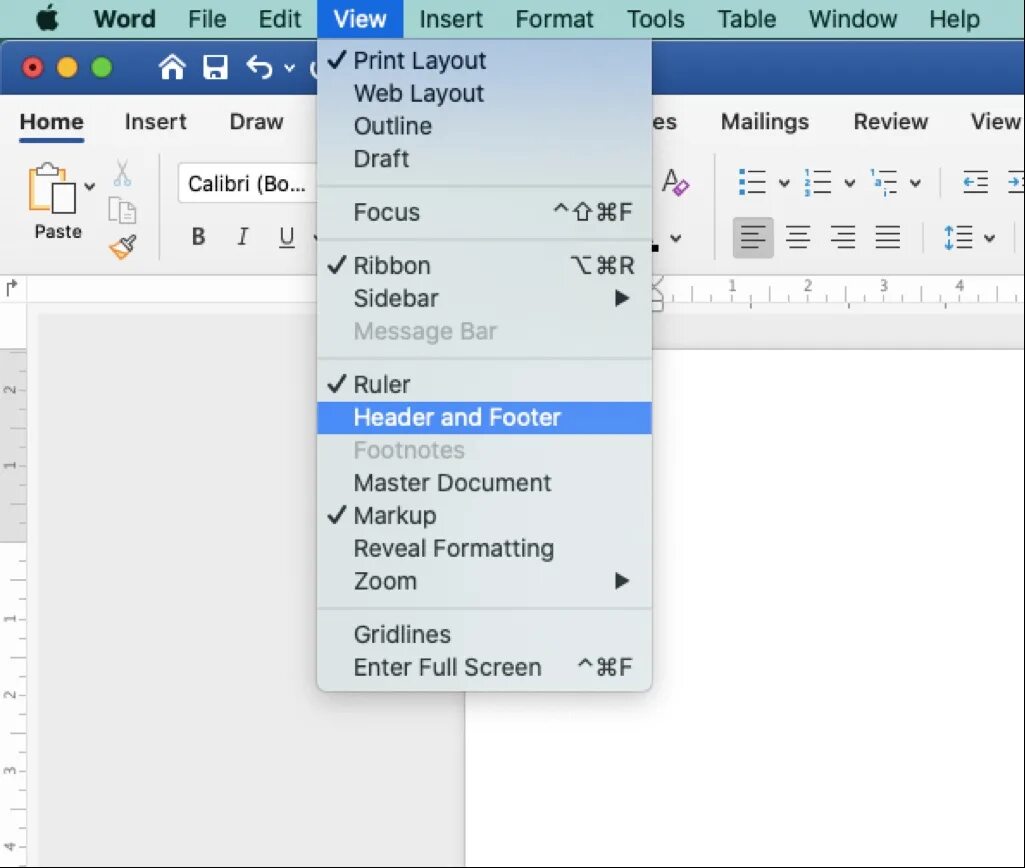
Task: Toggle Bold formatting
Action: click(x=199, y=236)
